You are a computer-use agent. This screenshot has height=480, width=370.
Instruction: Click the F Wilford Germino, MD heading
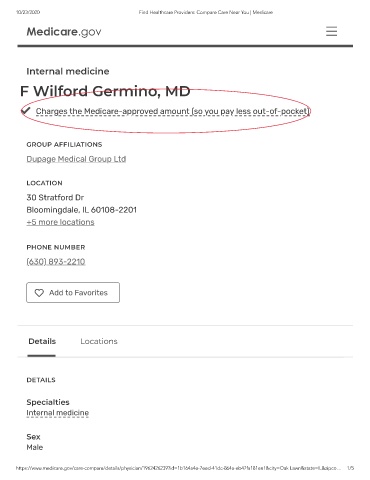[105, 91]
